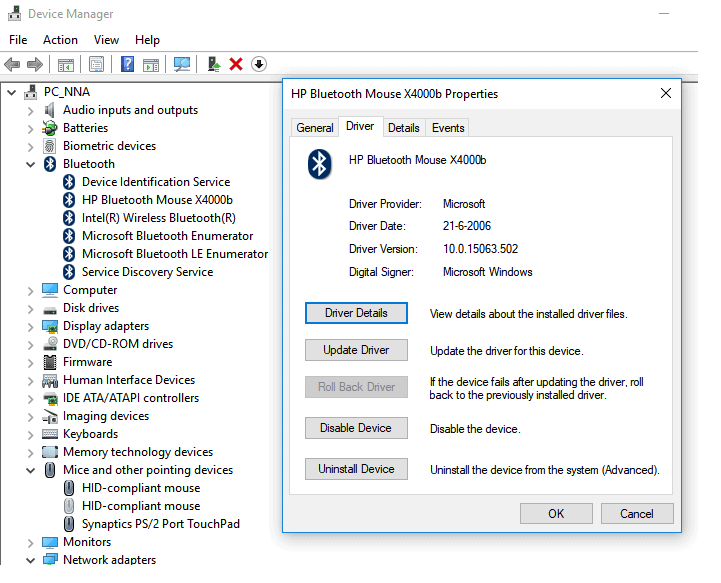The width and height of the screenshot is (721, 583).
Task: Click driver date value 21-6-2006
Action: pos(467,226)
